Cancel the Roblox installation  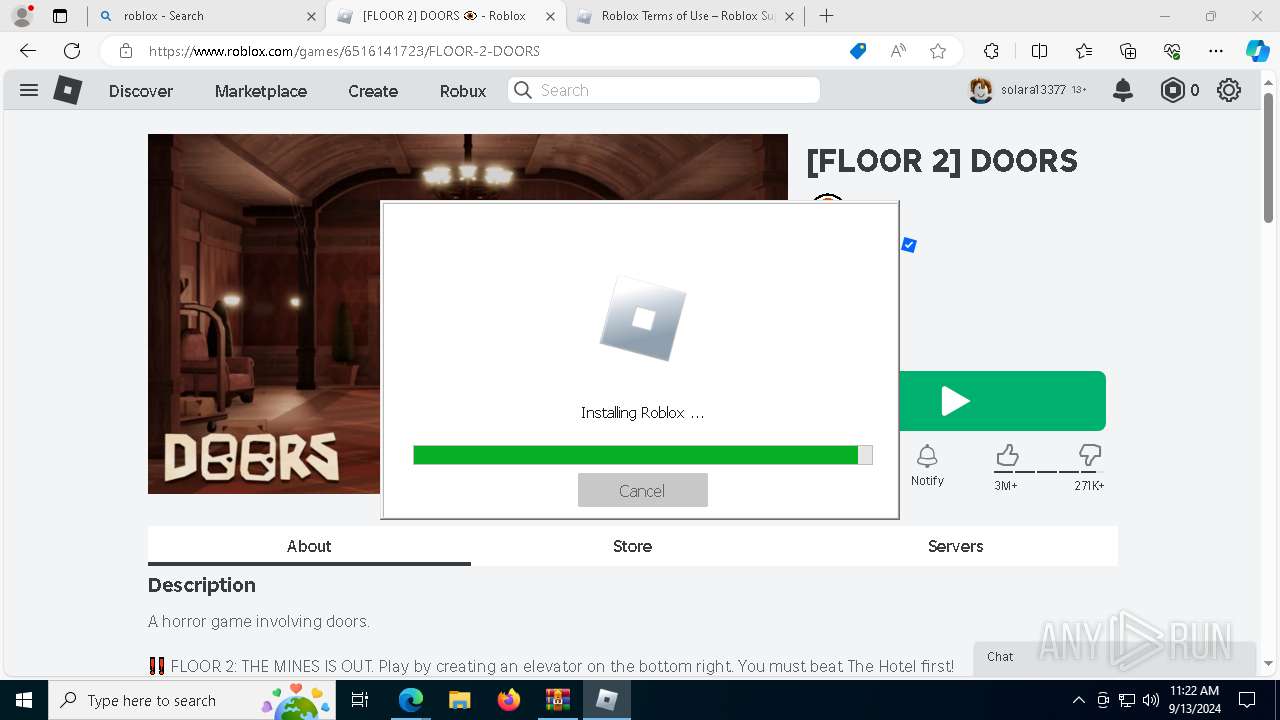642,490
